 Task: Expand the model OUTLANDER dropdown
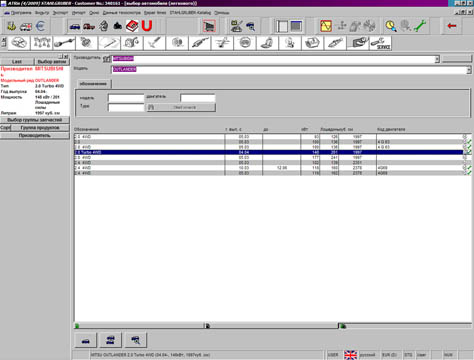click(469, 70)
